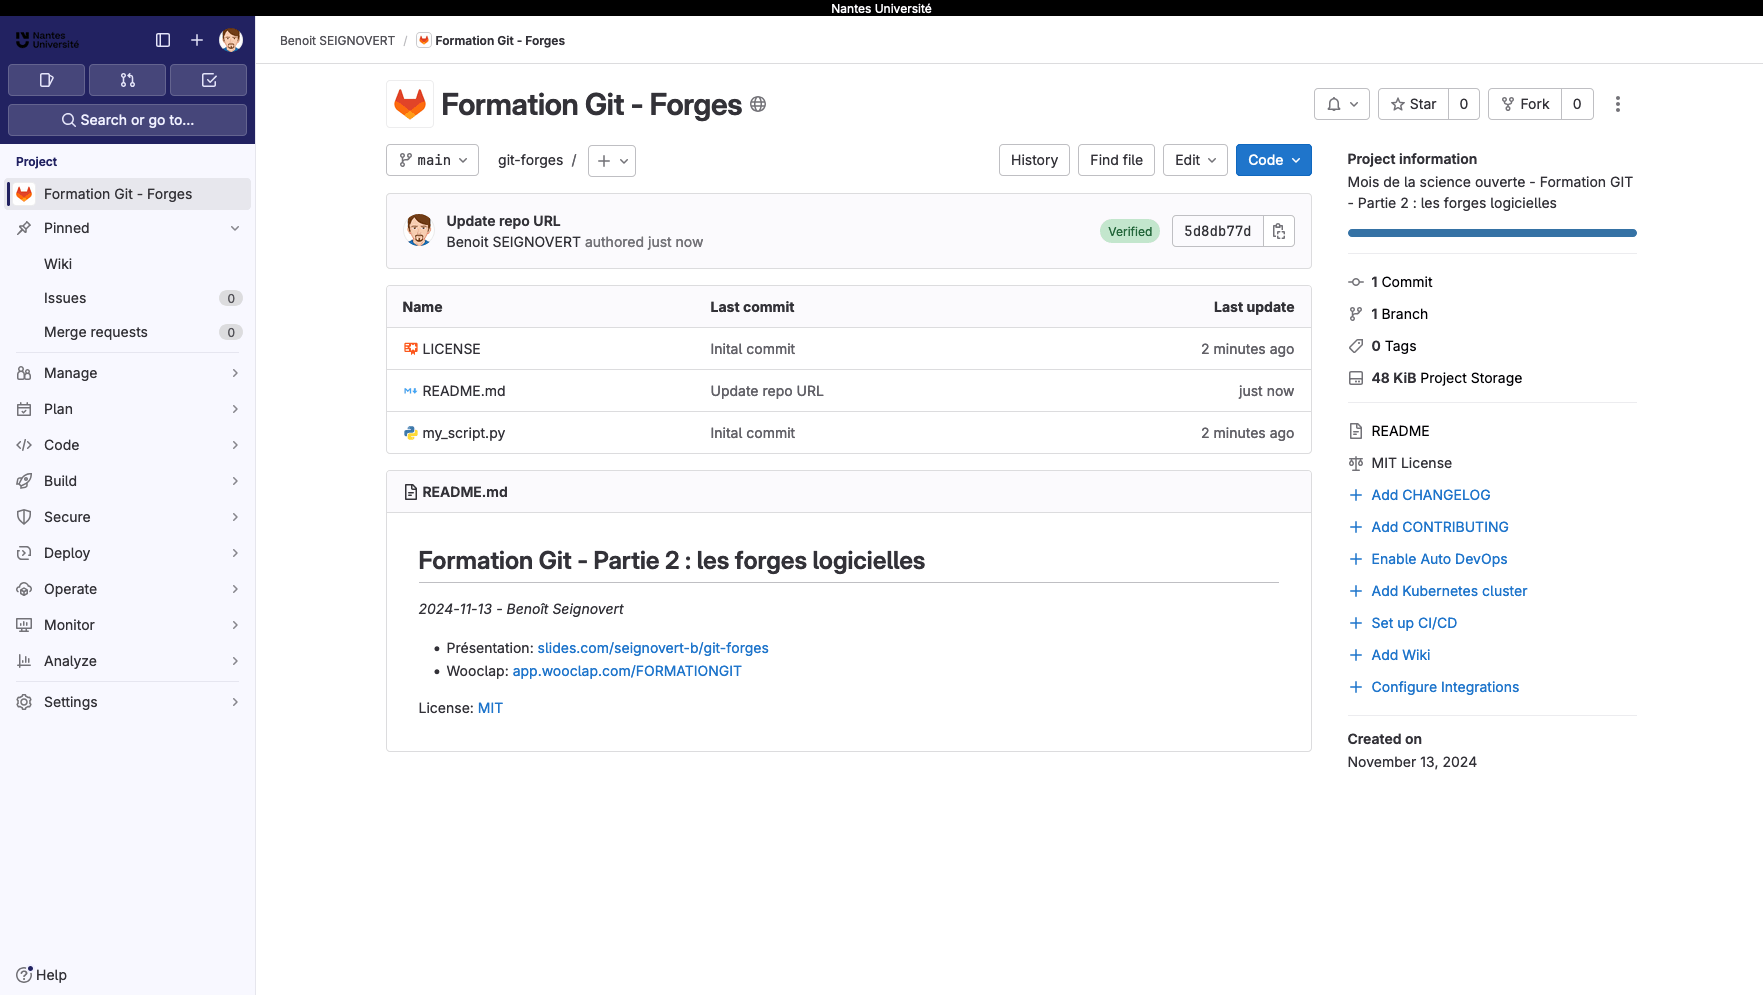
Task: Click Set up CI/CD link
Action: pyautogui.click(x=1414, y=623)
